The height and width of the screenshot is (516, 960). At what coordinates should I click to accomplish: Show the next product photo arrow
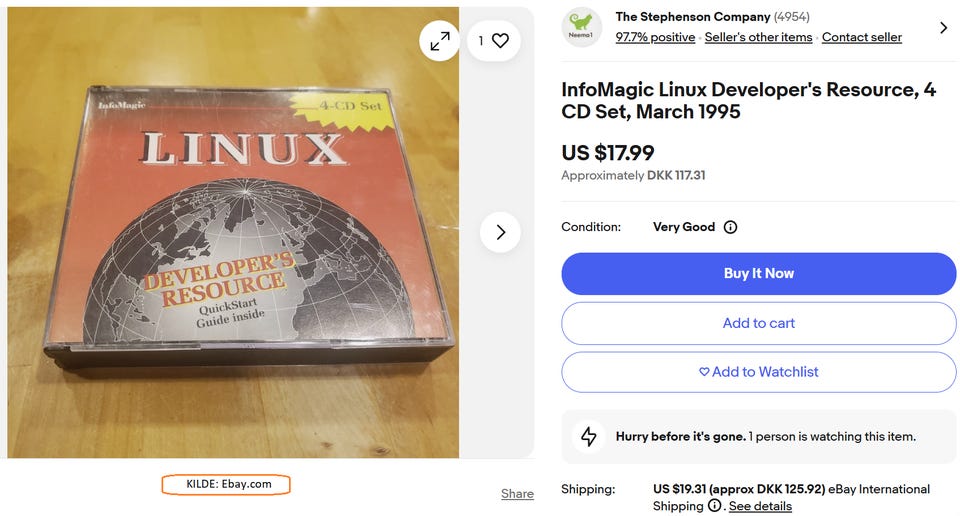point(500,232)
